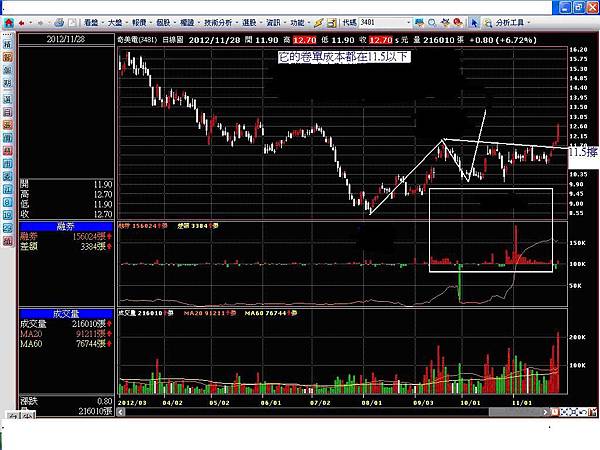
Task: Open the 資訊 menu
Action: point(273,23)
